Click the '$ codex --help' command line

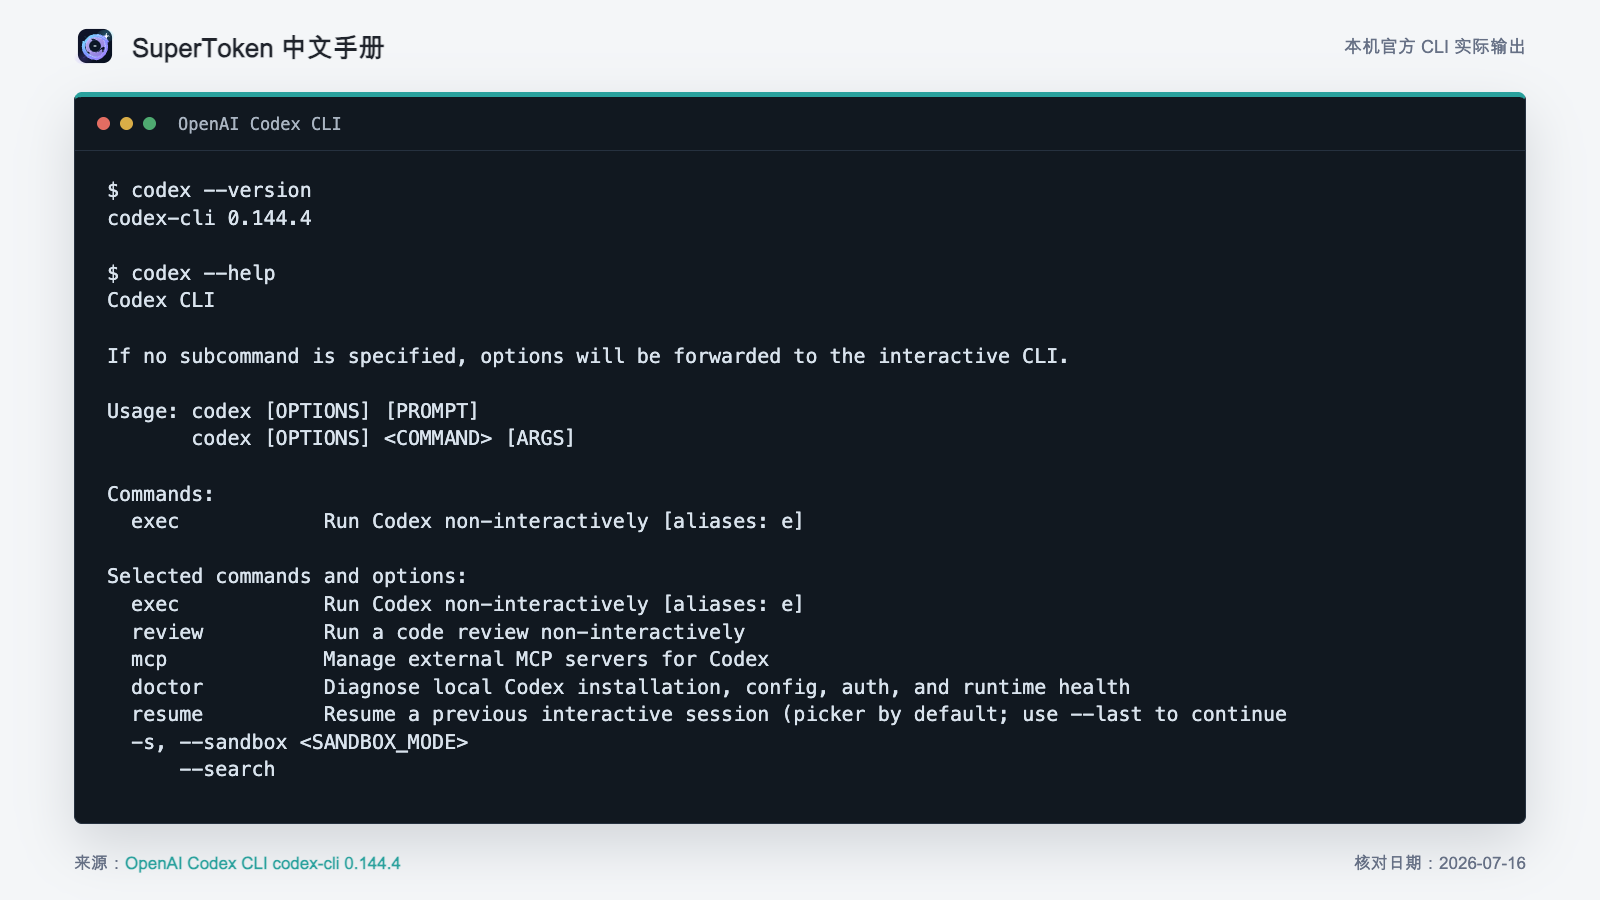coord(191,273)
